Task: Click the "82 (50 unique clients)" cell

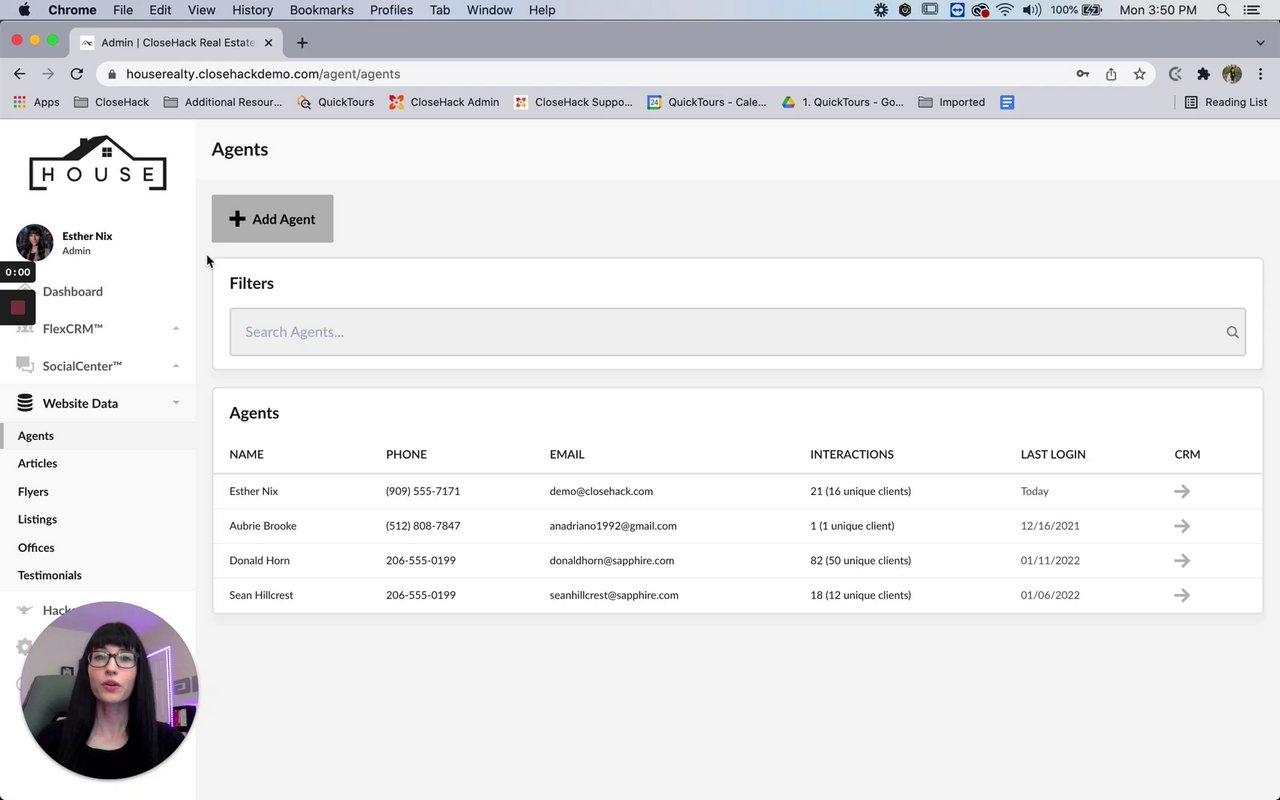Action: [861, 561]
